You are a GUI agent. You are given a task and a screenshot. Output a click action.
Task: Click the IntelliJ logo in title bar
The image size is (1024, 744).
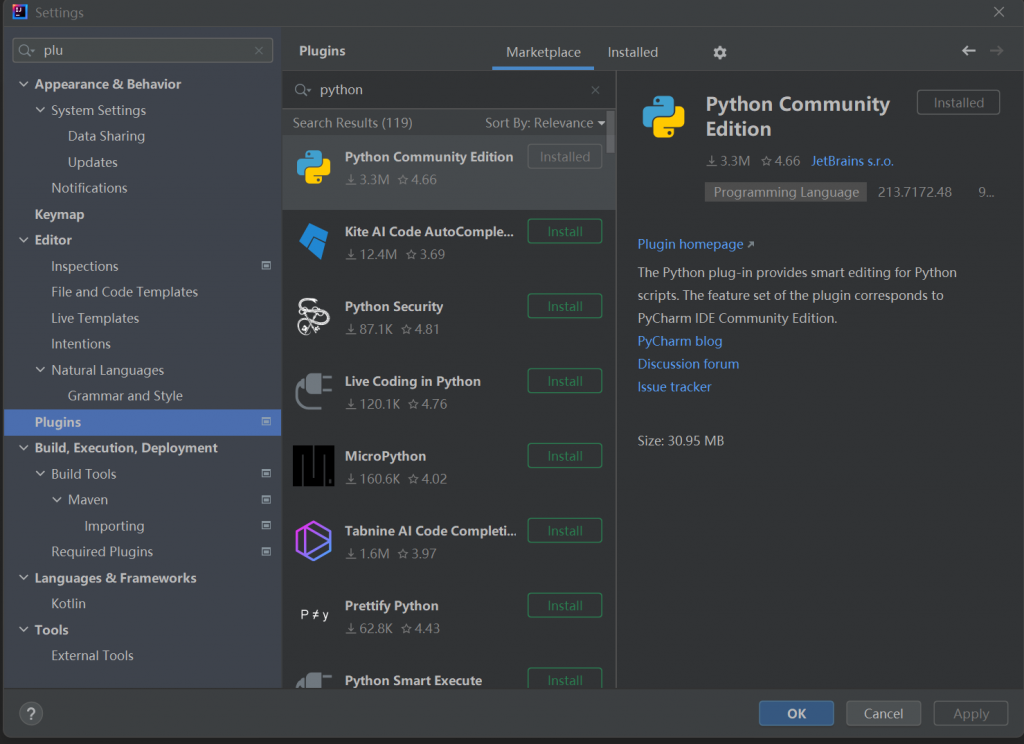(20, 12)
